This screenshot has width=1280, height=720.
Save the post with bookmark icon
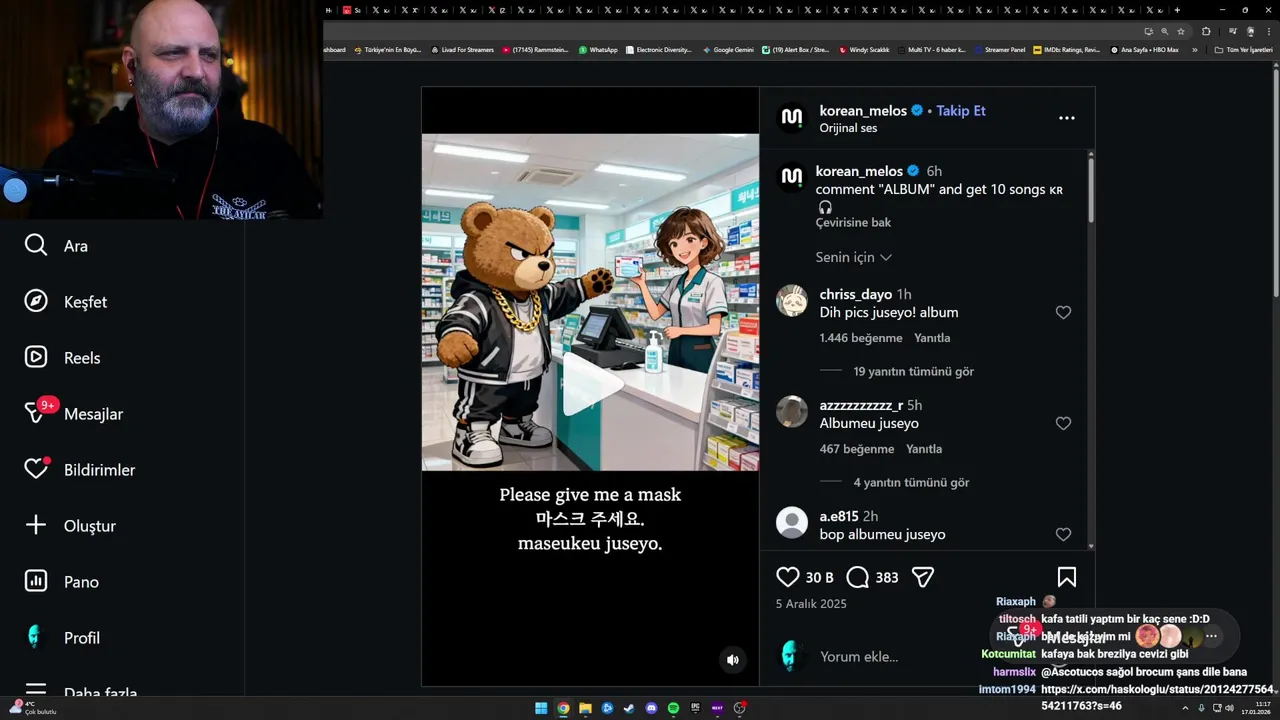pos(1067,577)
